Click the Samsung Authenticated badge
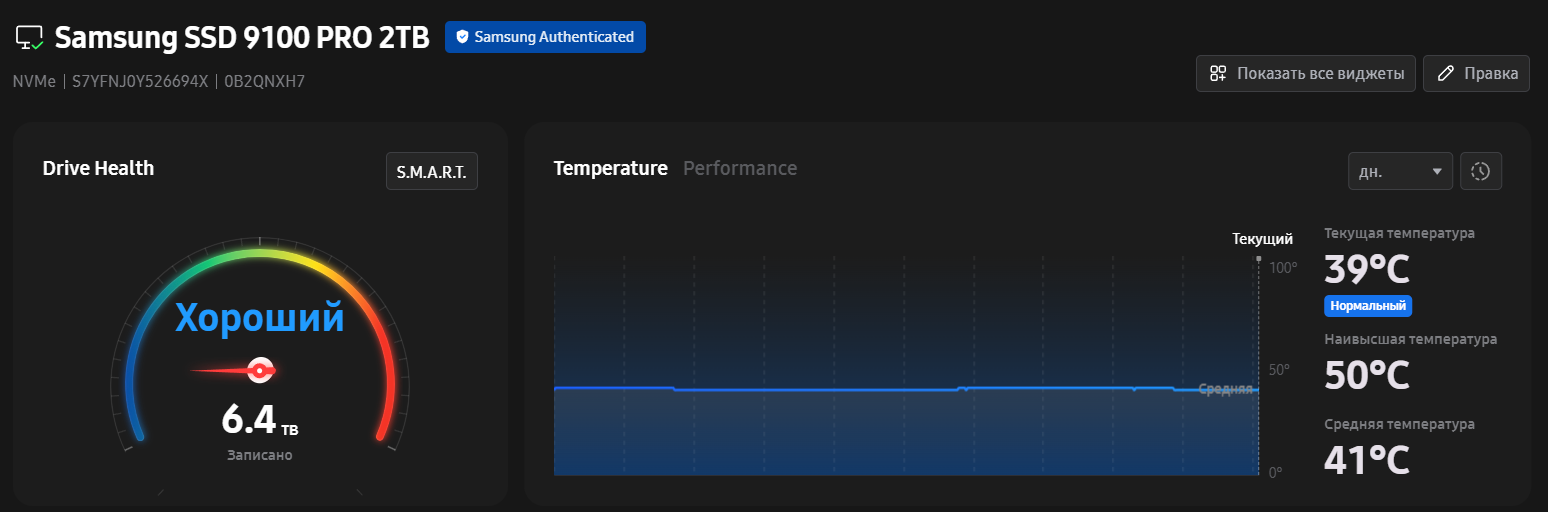 545,37
